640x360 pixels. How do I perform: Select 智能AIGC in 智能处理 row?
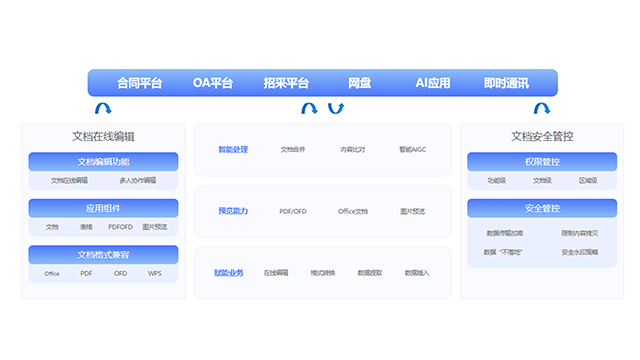[413, 150]
